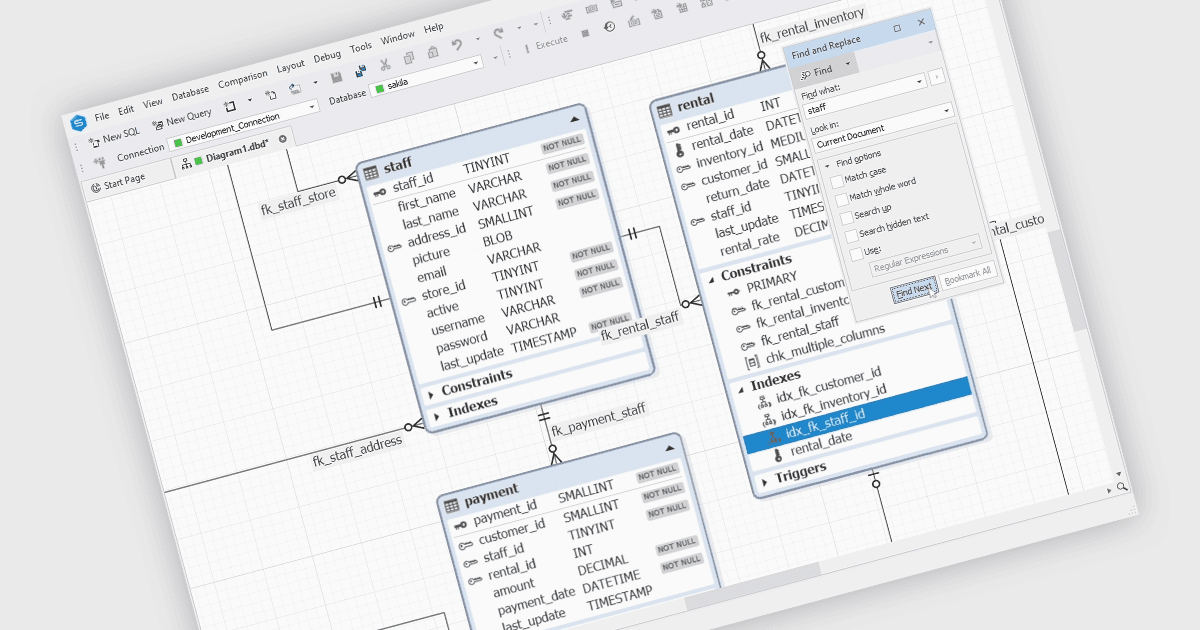Expand Triggers in the rental table
The height and width of the screenshot is (630, 1200).
click(765, 482)
